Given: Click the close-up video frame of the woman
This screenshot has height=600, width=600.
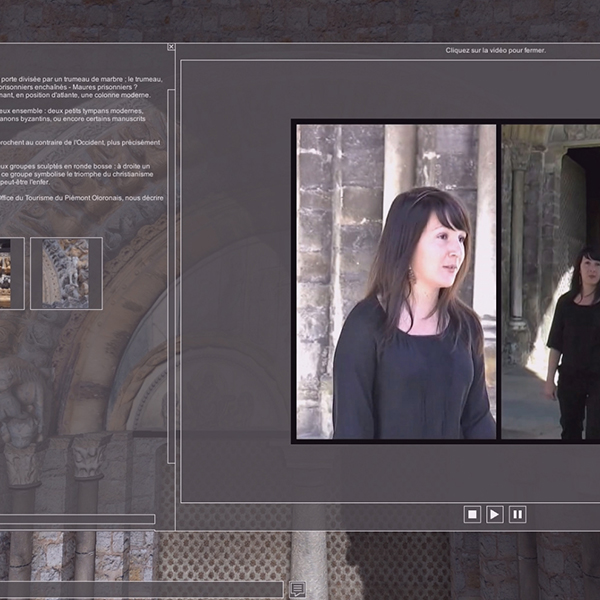Looking at the screenshot, I should (396, 281).
